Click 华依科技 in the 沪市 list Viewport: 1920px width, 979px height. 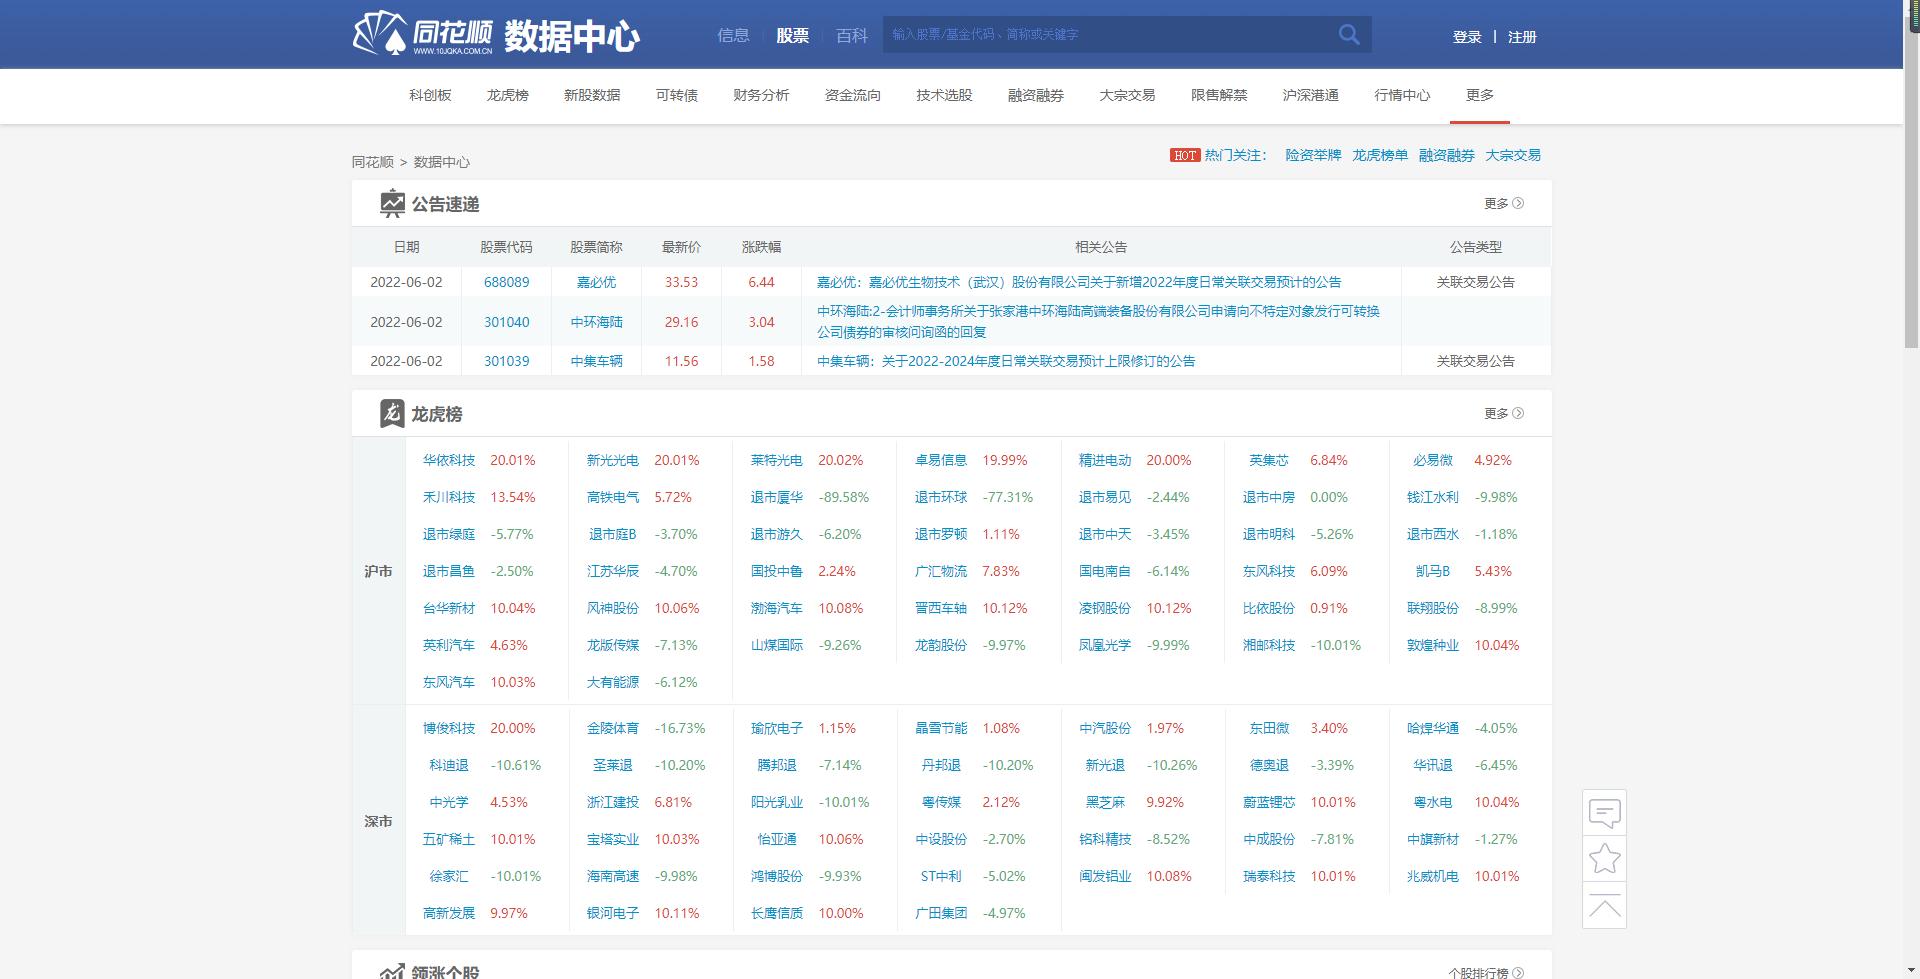(449, 460)
